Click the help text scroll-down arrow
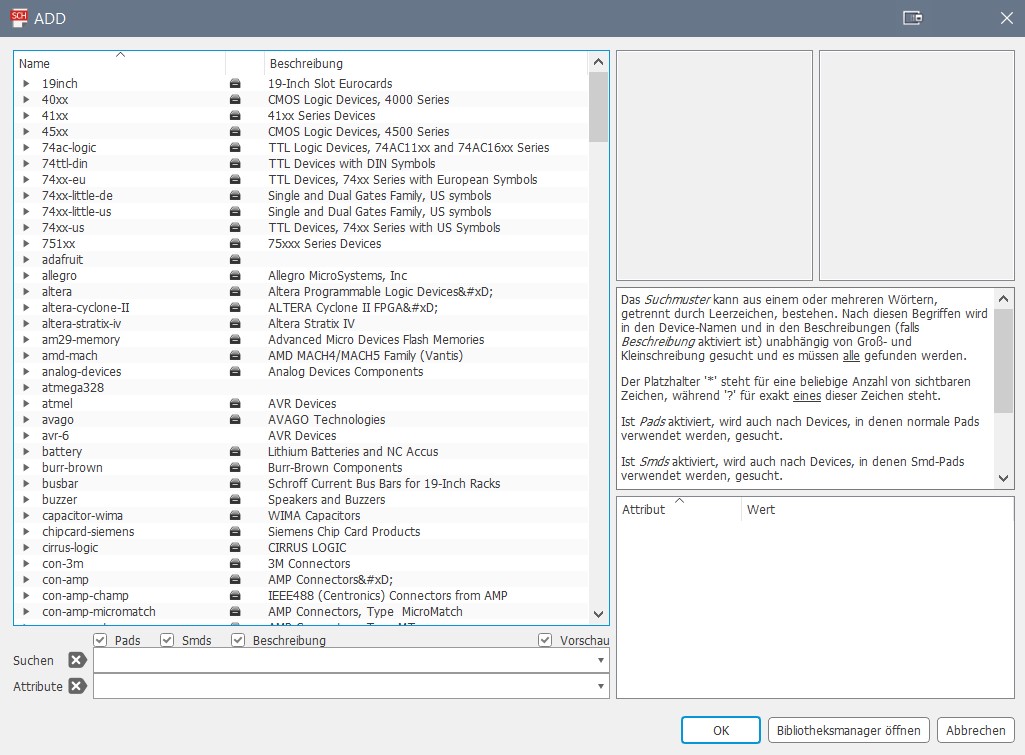The height and width of the screenshot is (755, 1025). 1003,478
